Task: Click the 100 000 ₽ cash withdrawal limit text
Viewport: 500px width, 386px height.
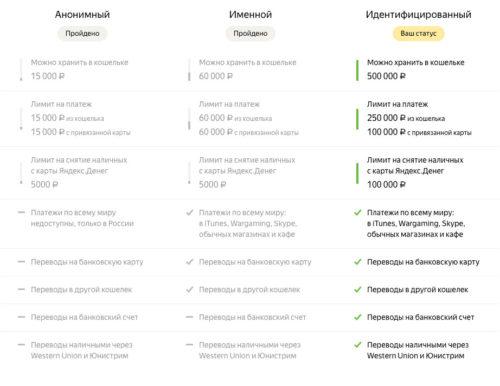Action: click(x=386, y=185)
